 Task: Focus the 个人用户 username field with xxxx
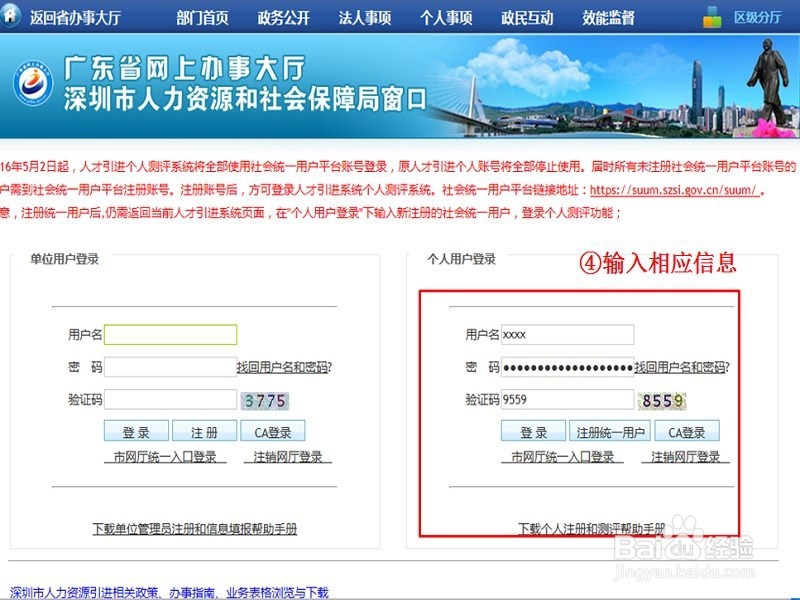567,335
